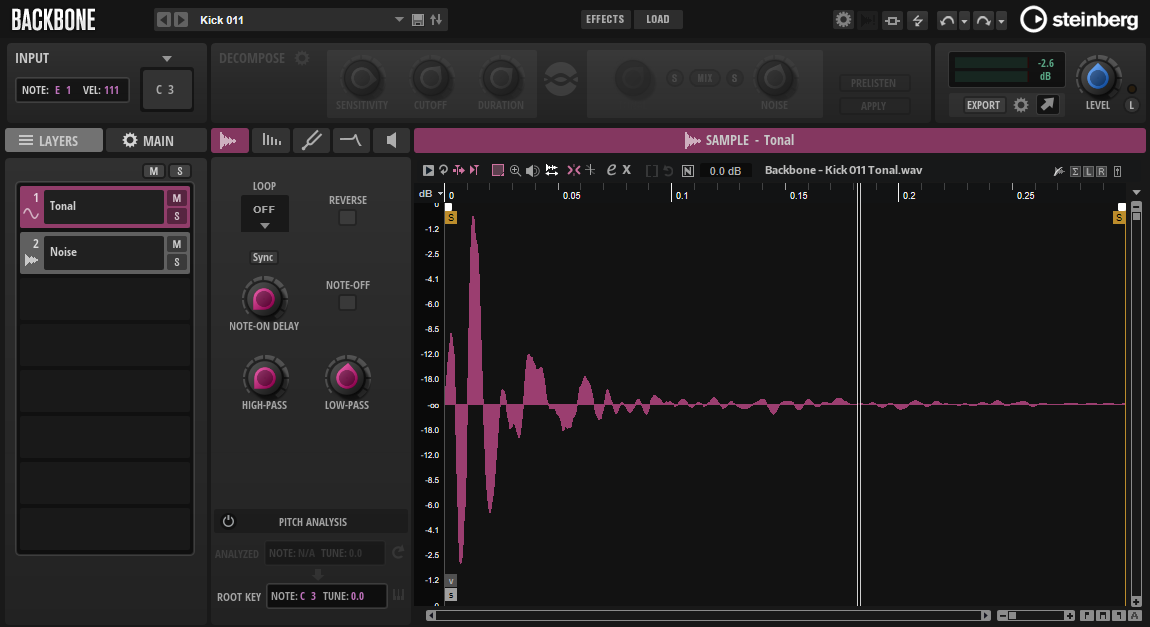
Task: Open global settings gear in top bar
Action: (843, 20)
